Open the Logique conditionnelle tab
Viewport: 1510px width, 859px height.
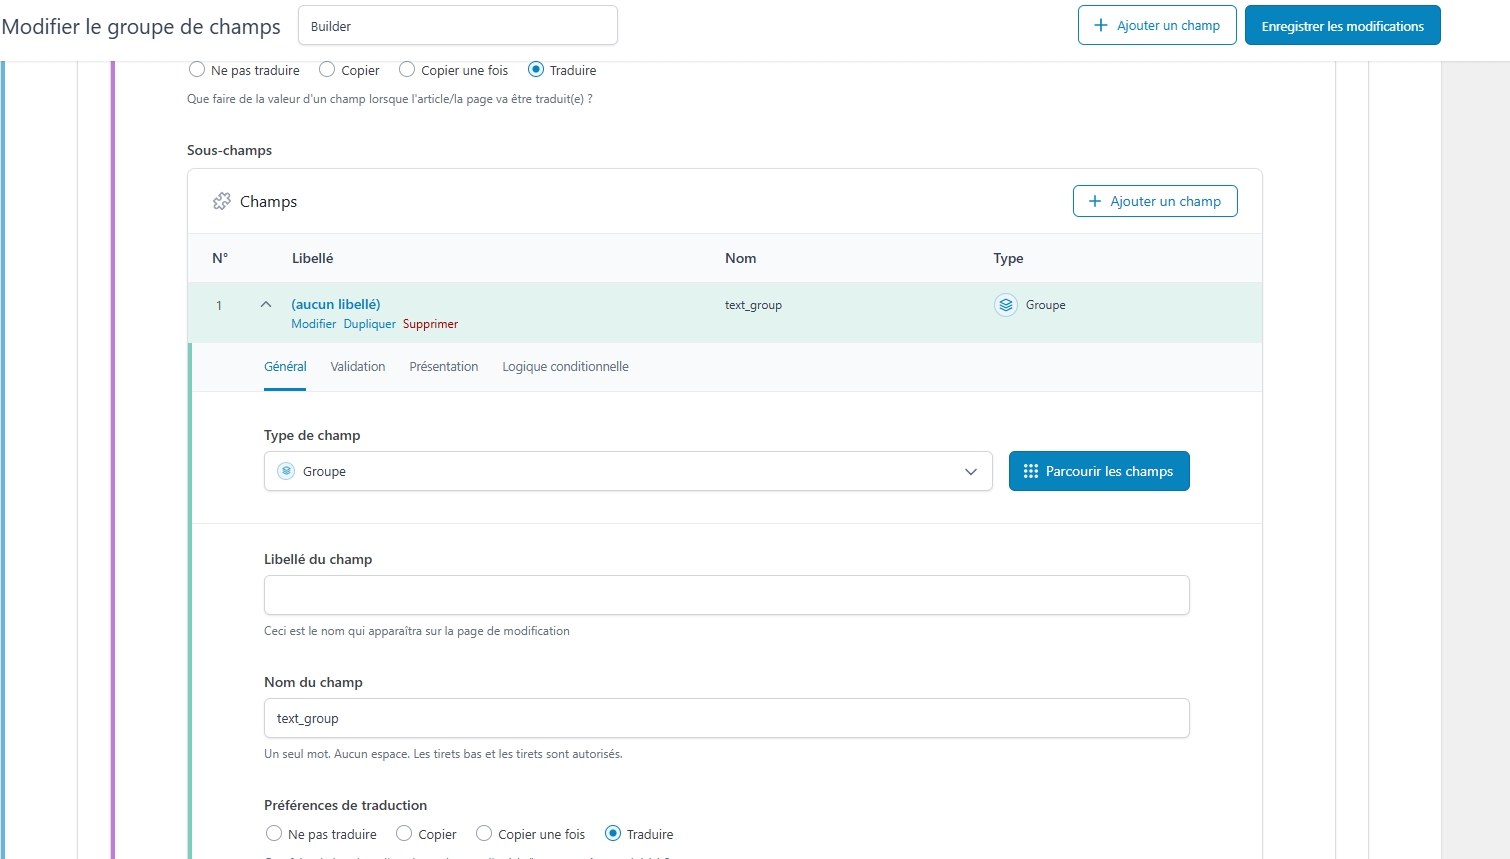(x=565, y=367)
